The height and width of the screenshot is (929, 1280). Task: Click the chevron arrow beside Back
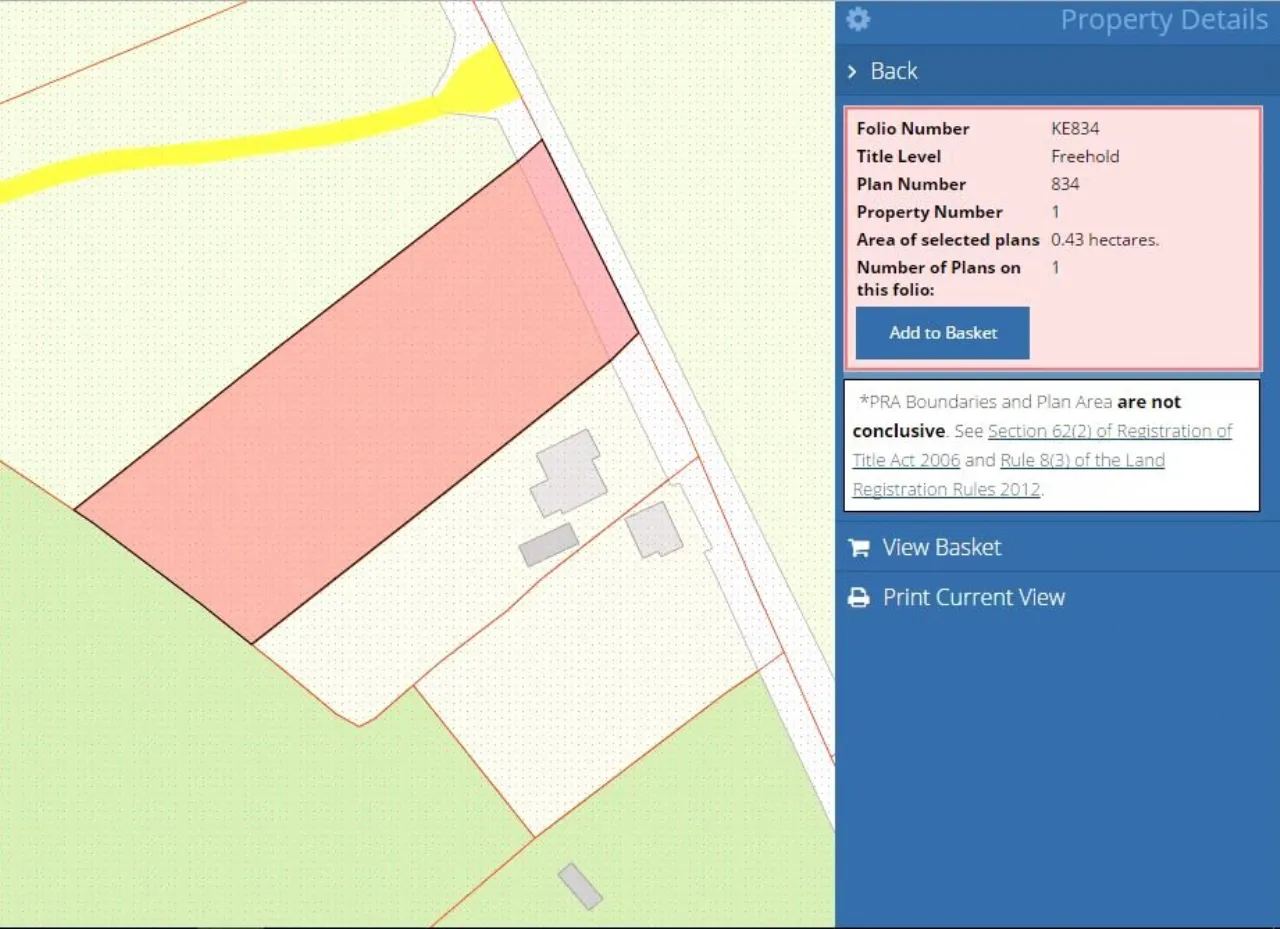coord(852,71)
